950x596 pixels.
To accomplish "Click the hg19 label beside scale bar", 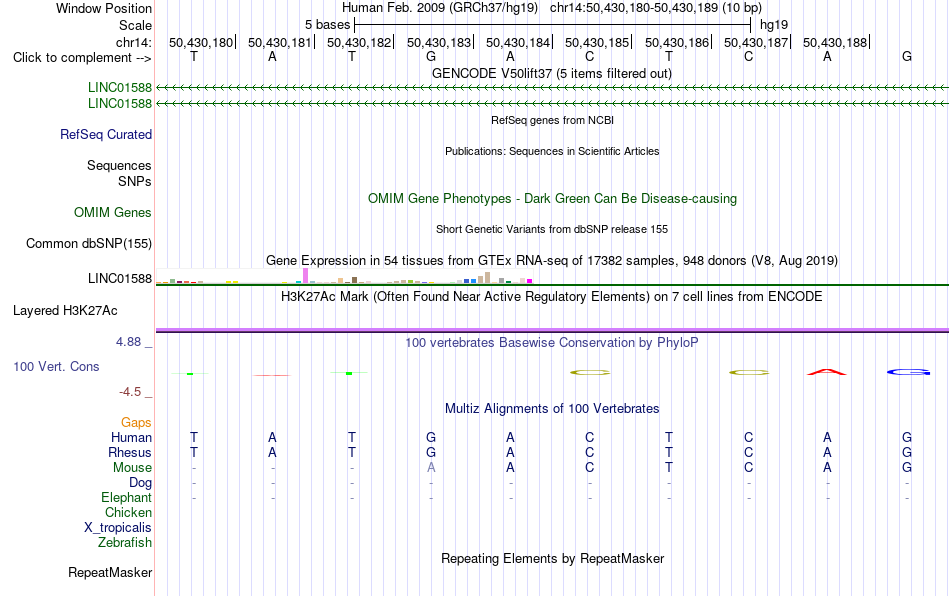I will [774, 25].
